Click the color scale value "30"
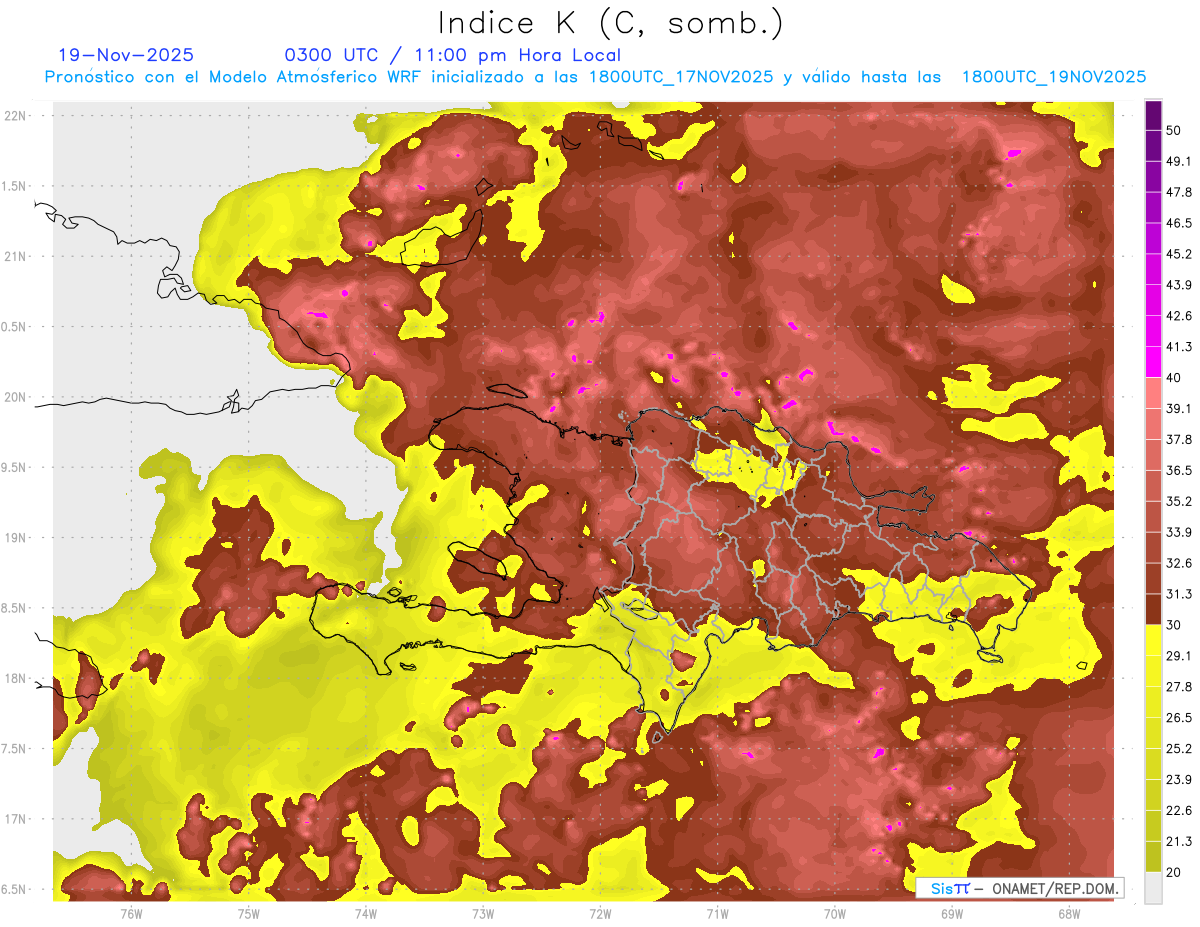This screenshot has width=1200, height=927. (1174, 625)
